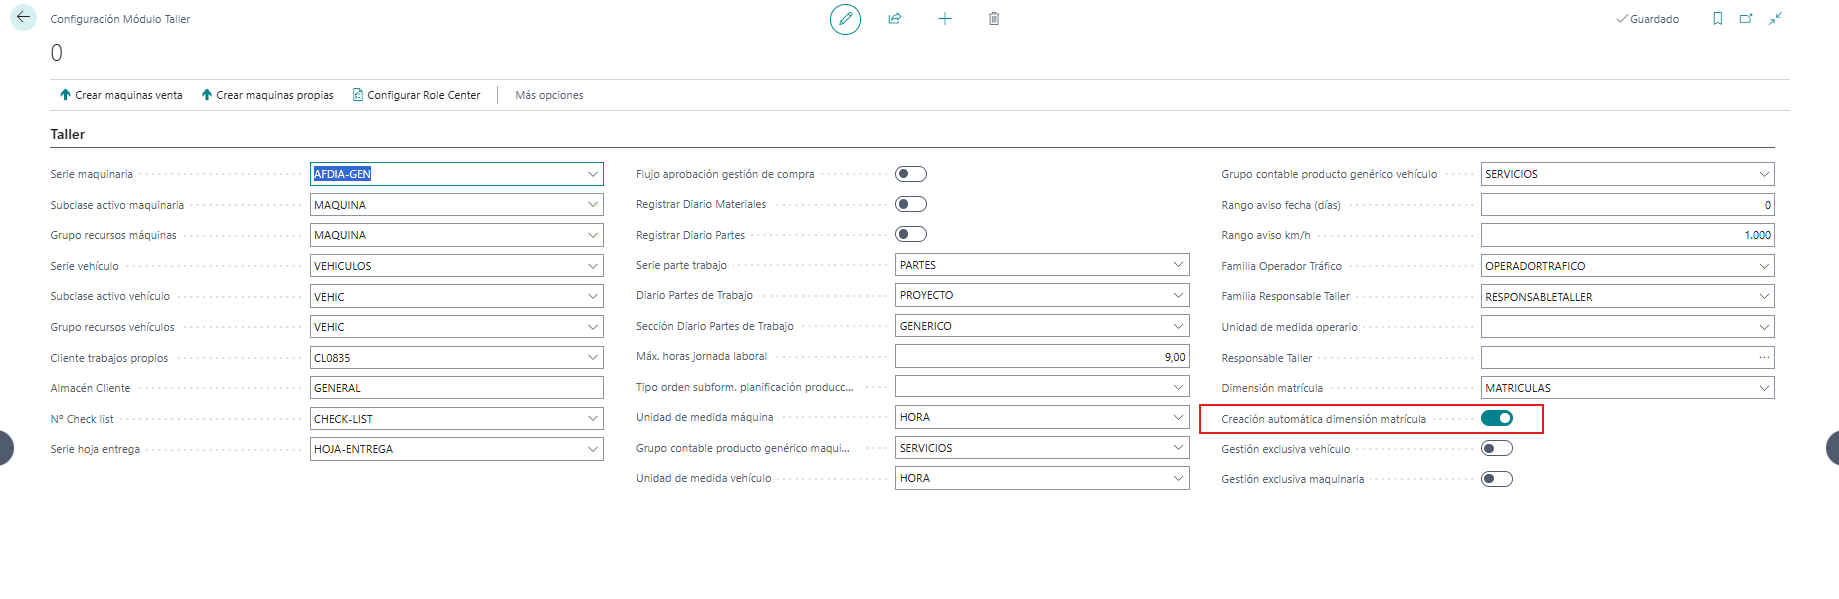Disable Creación automática dimensión matrícula switch
The image size is (1839, 599).
point(1497,418)
